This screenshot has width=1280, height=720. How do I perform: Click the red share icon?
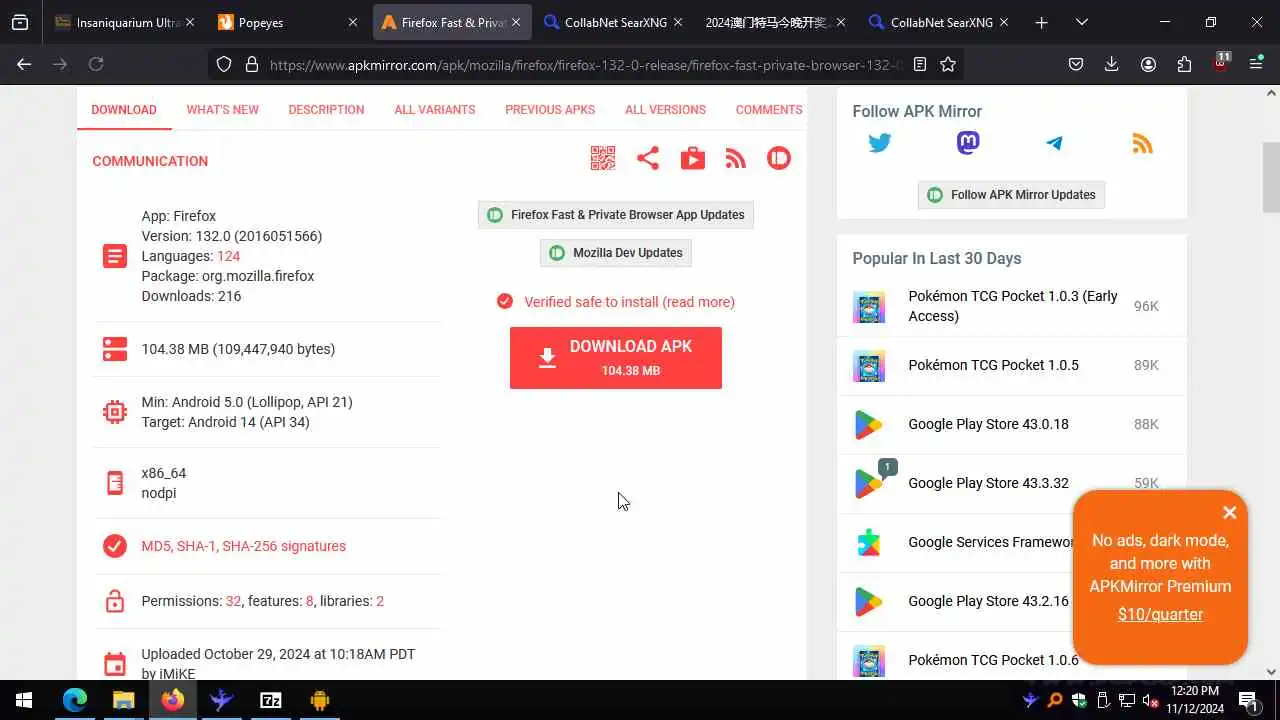[x=648, y=158]
